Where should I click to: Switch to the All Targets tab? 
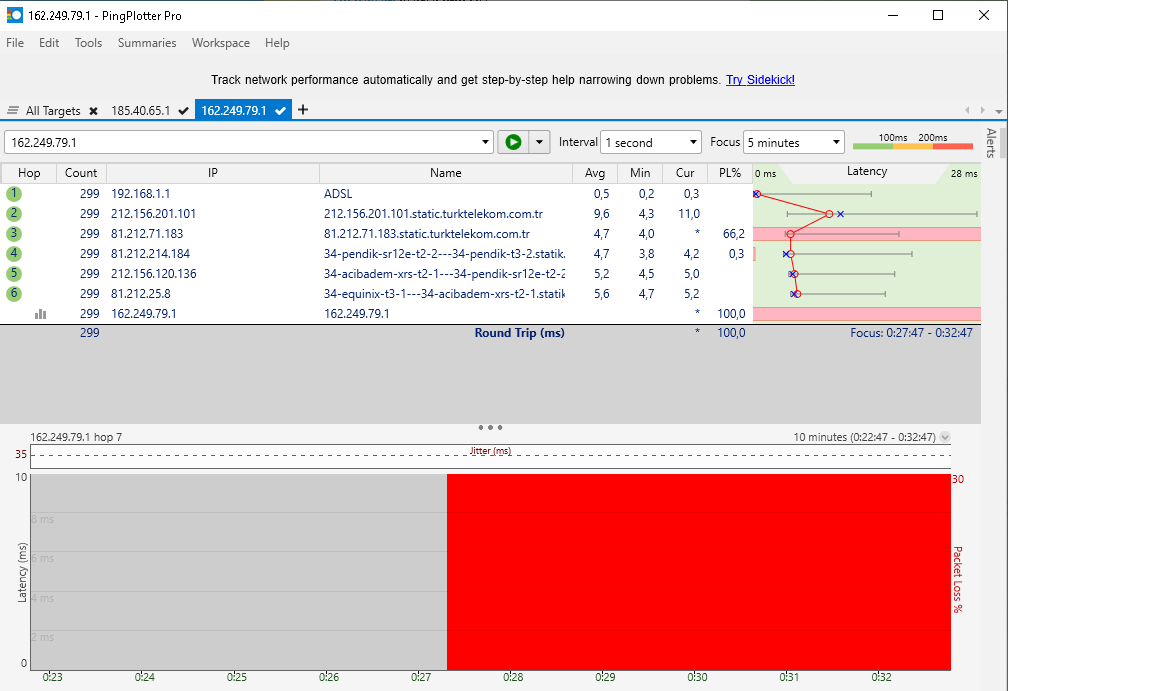pyautogui.click(x=53, y=111)
